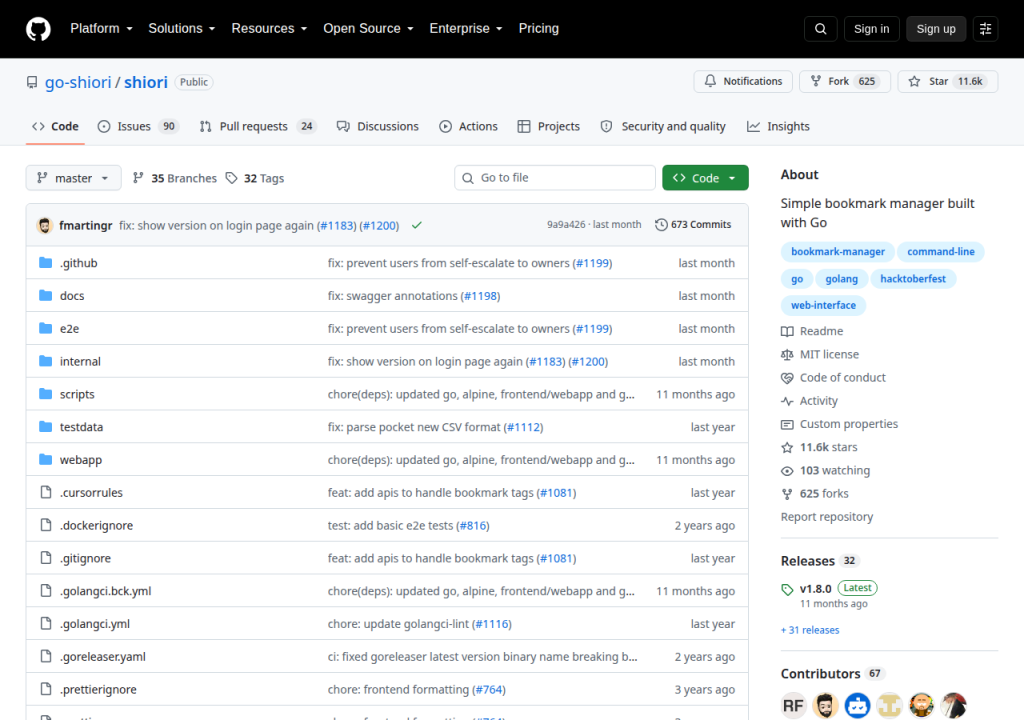The width and height of the screenshot is (1024, 720).
Task: Click the release tag icon by v1.8.0
Action: (x=787, y=589)
